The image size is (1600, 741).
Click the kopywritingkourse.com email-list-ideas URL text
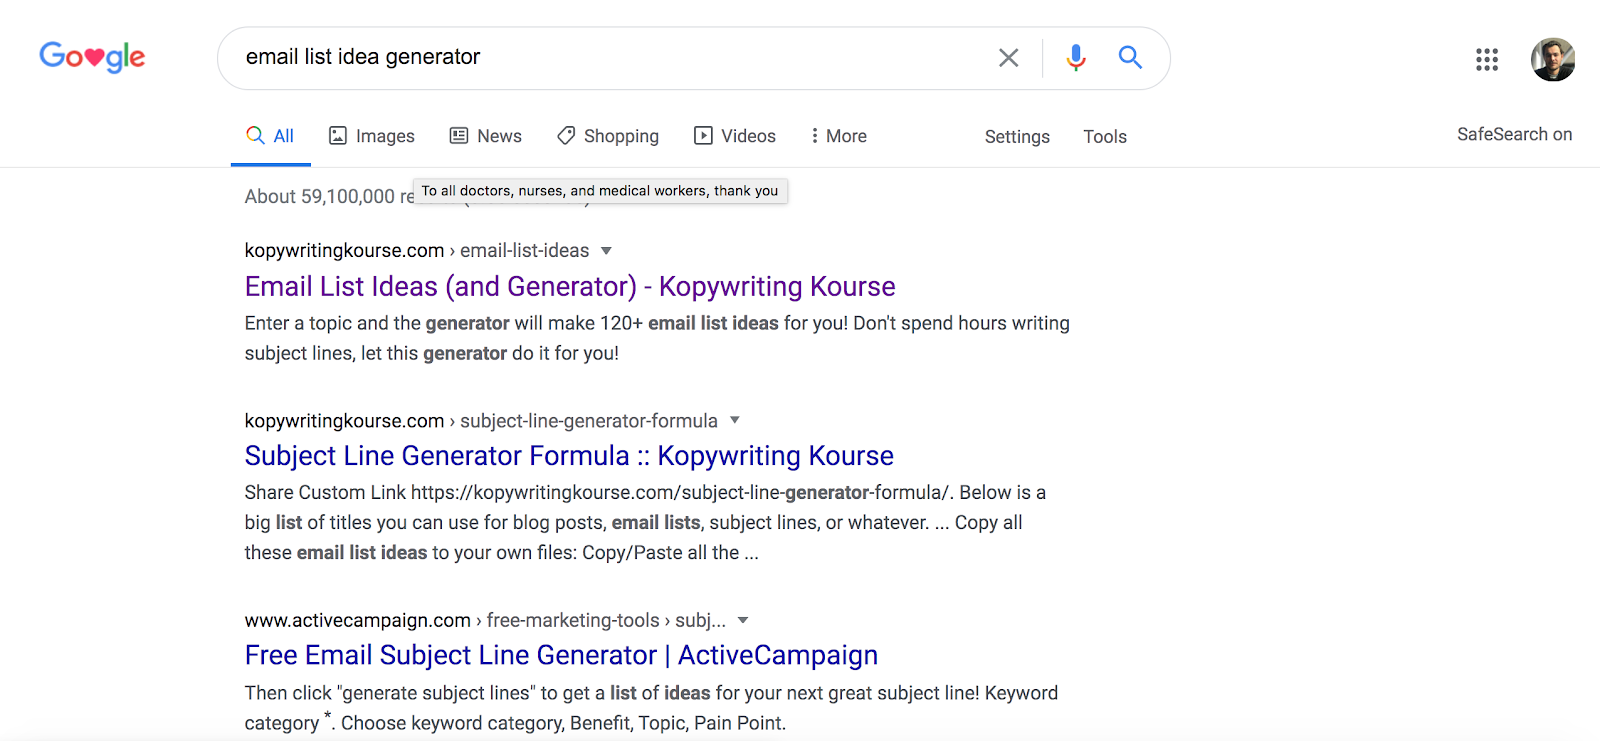(417, 251)
